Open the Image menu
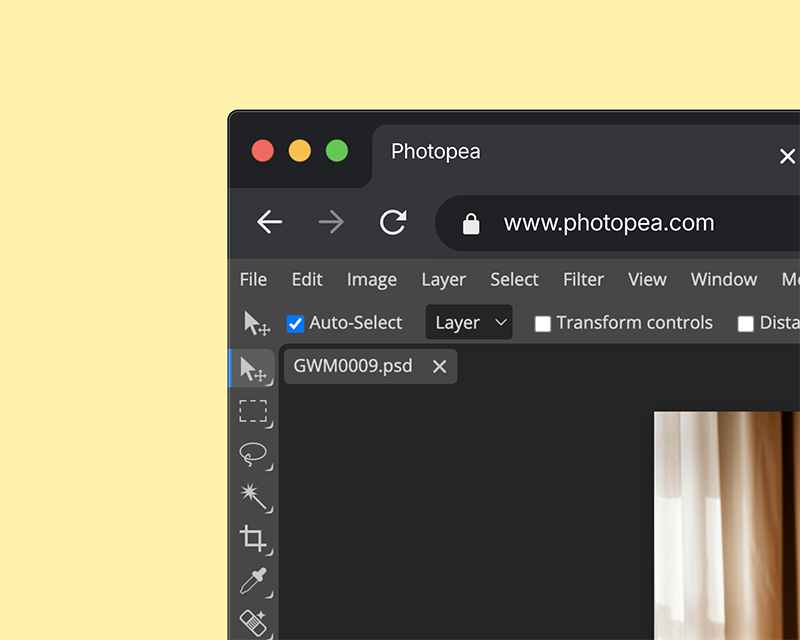The width and height of the screenshot is (800, 640). pos(371,280)
